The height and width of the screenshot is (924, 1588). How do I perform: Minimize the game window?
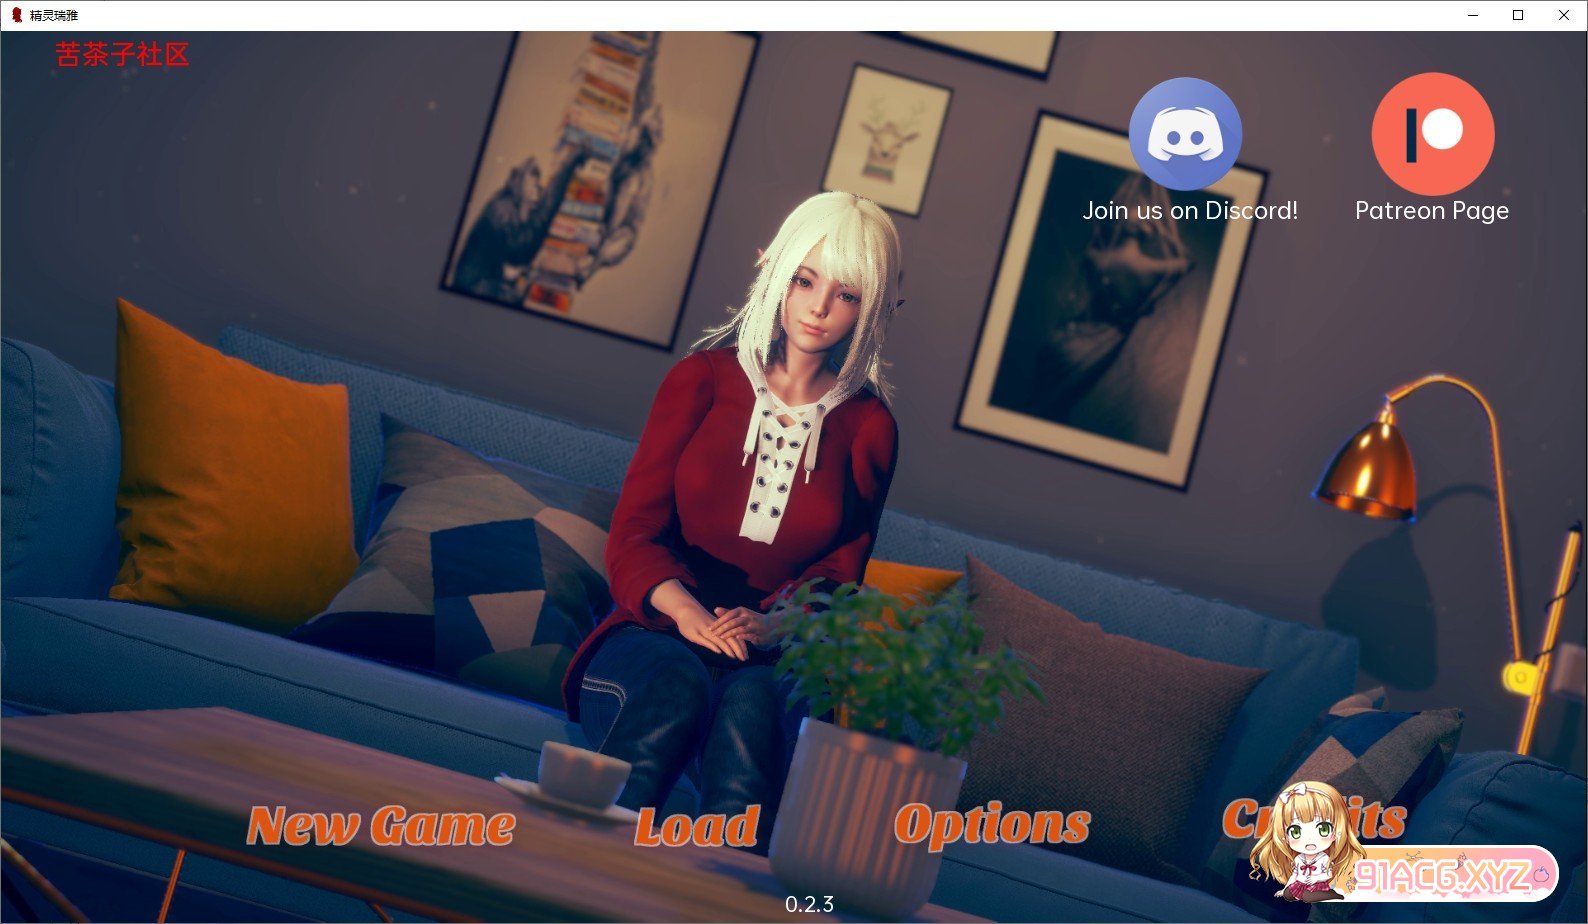pos(1473,15)
